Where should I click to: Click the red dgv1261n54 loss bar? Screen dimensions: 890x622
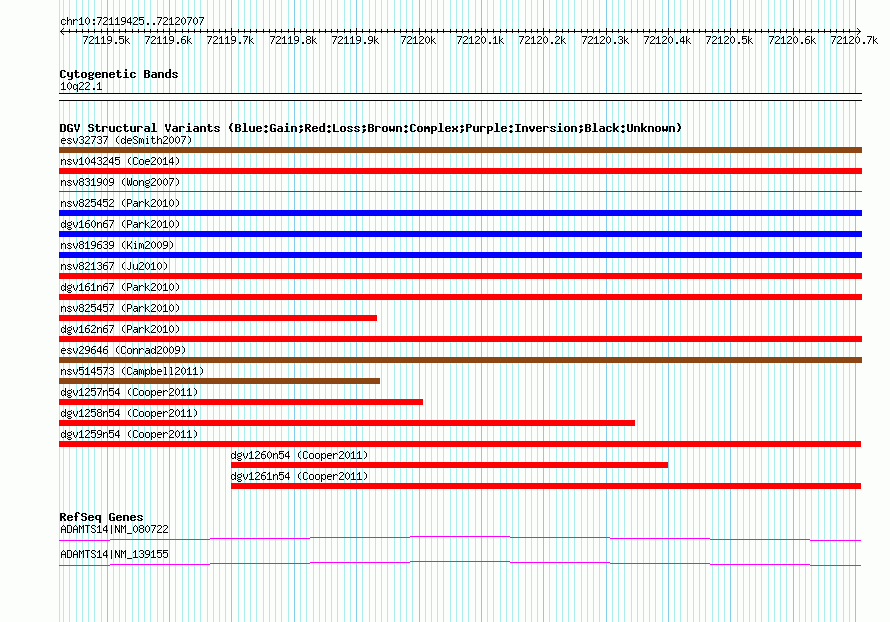coord(546,486)
